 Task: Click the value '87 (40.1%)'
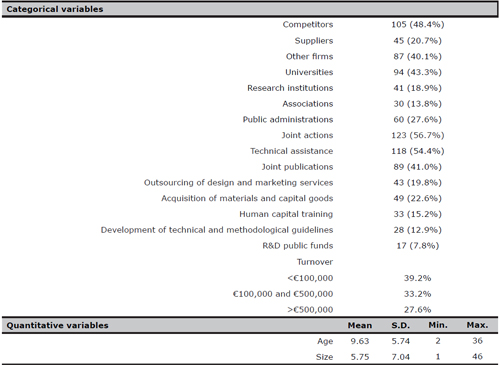[x=417, y=56]
